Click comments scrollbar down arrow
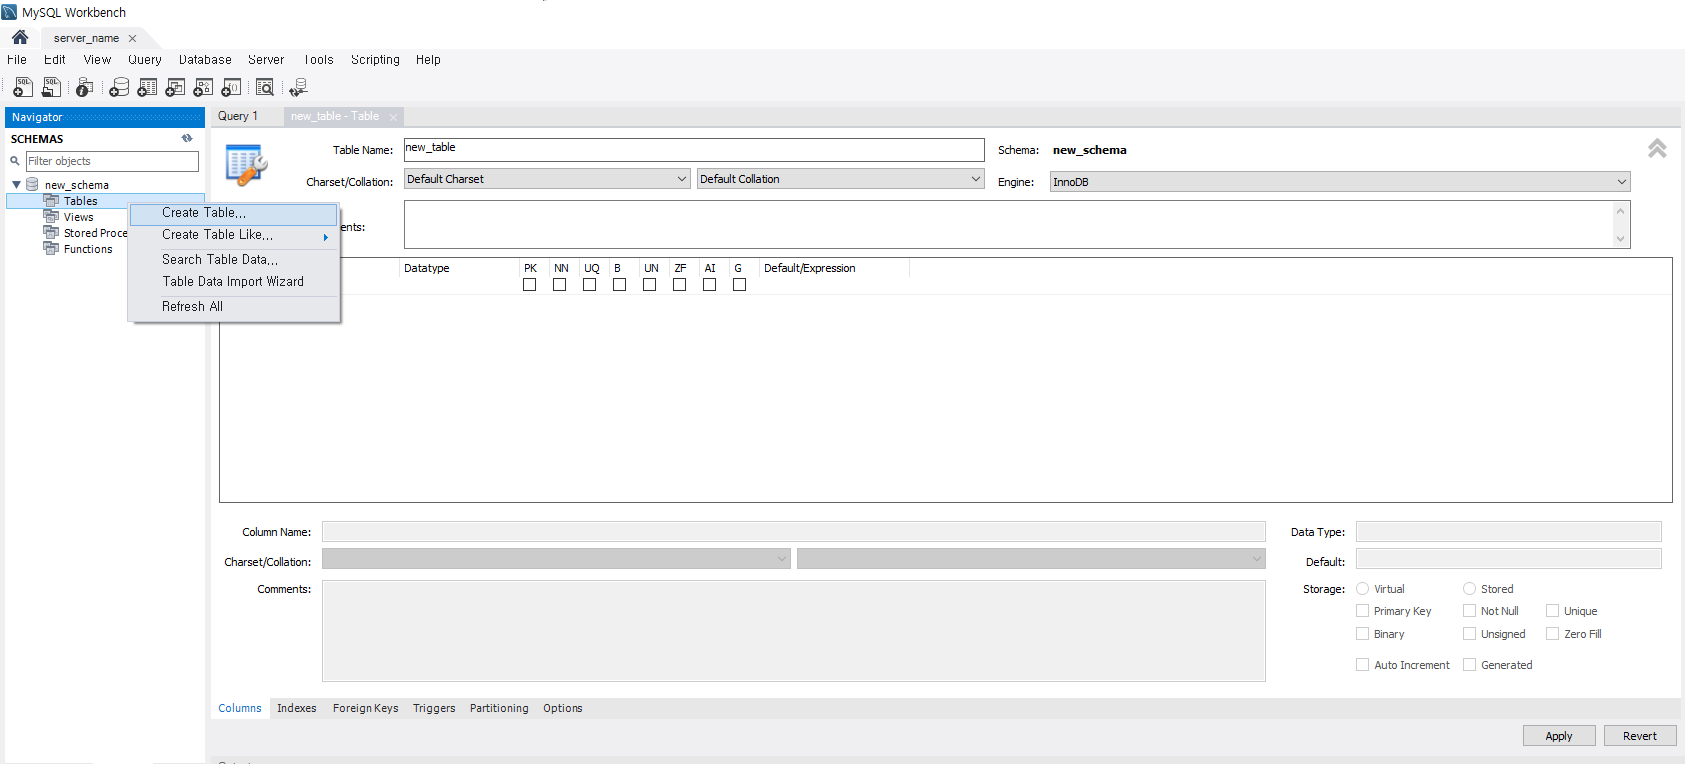Image resolution: width=1685 pixels, height=764 pixels. (x=1621, y=239)
